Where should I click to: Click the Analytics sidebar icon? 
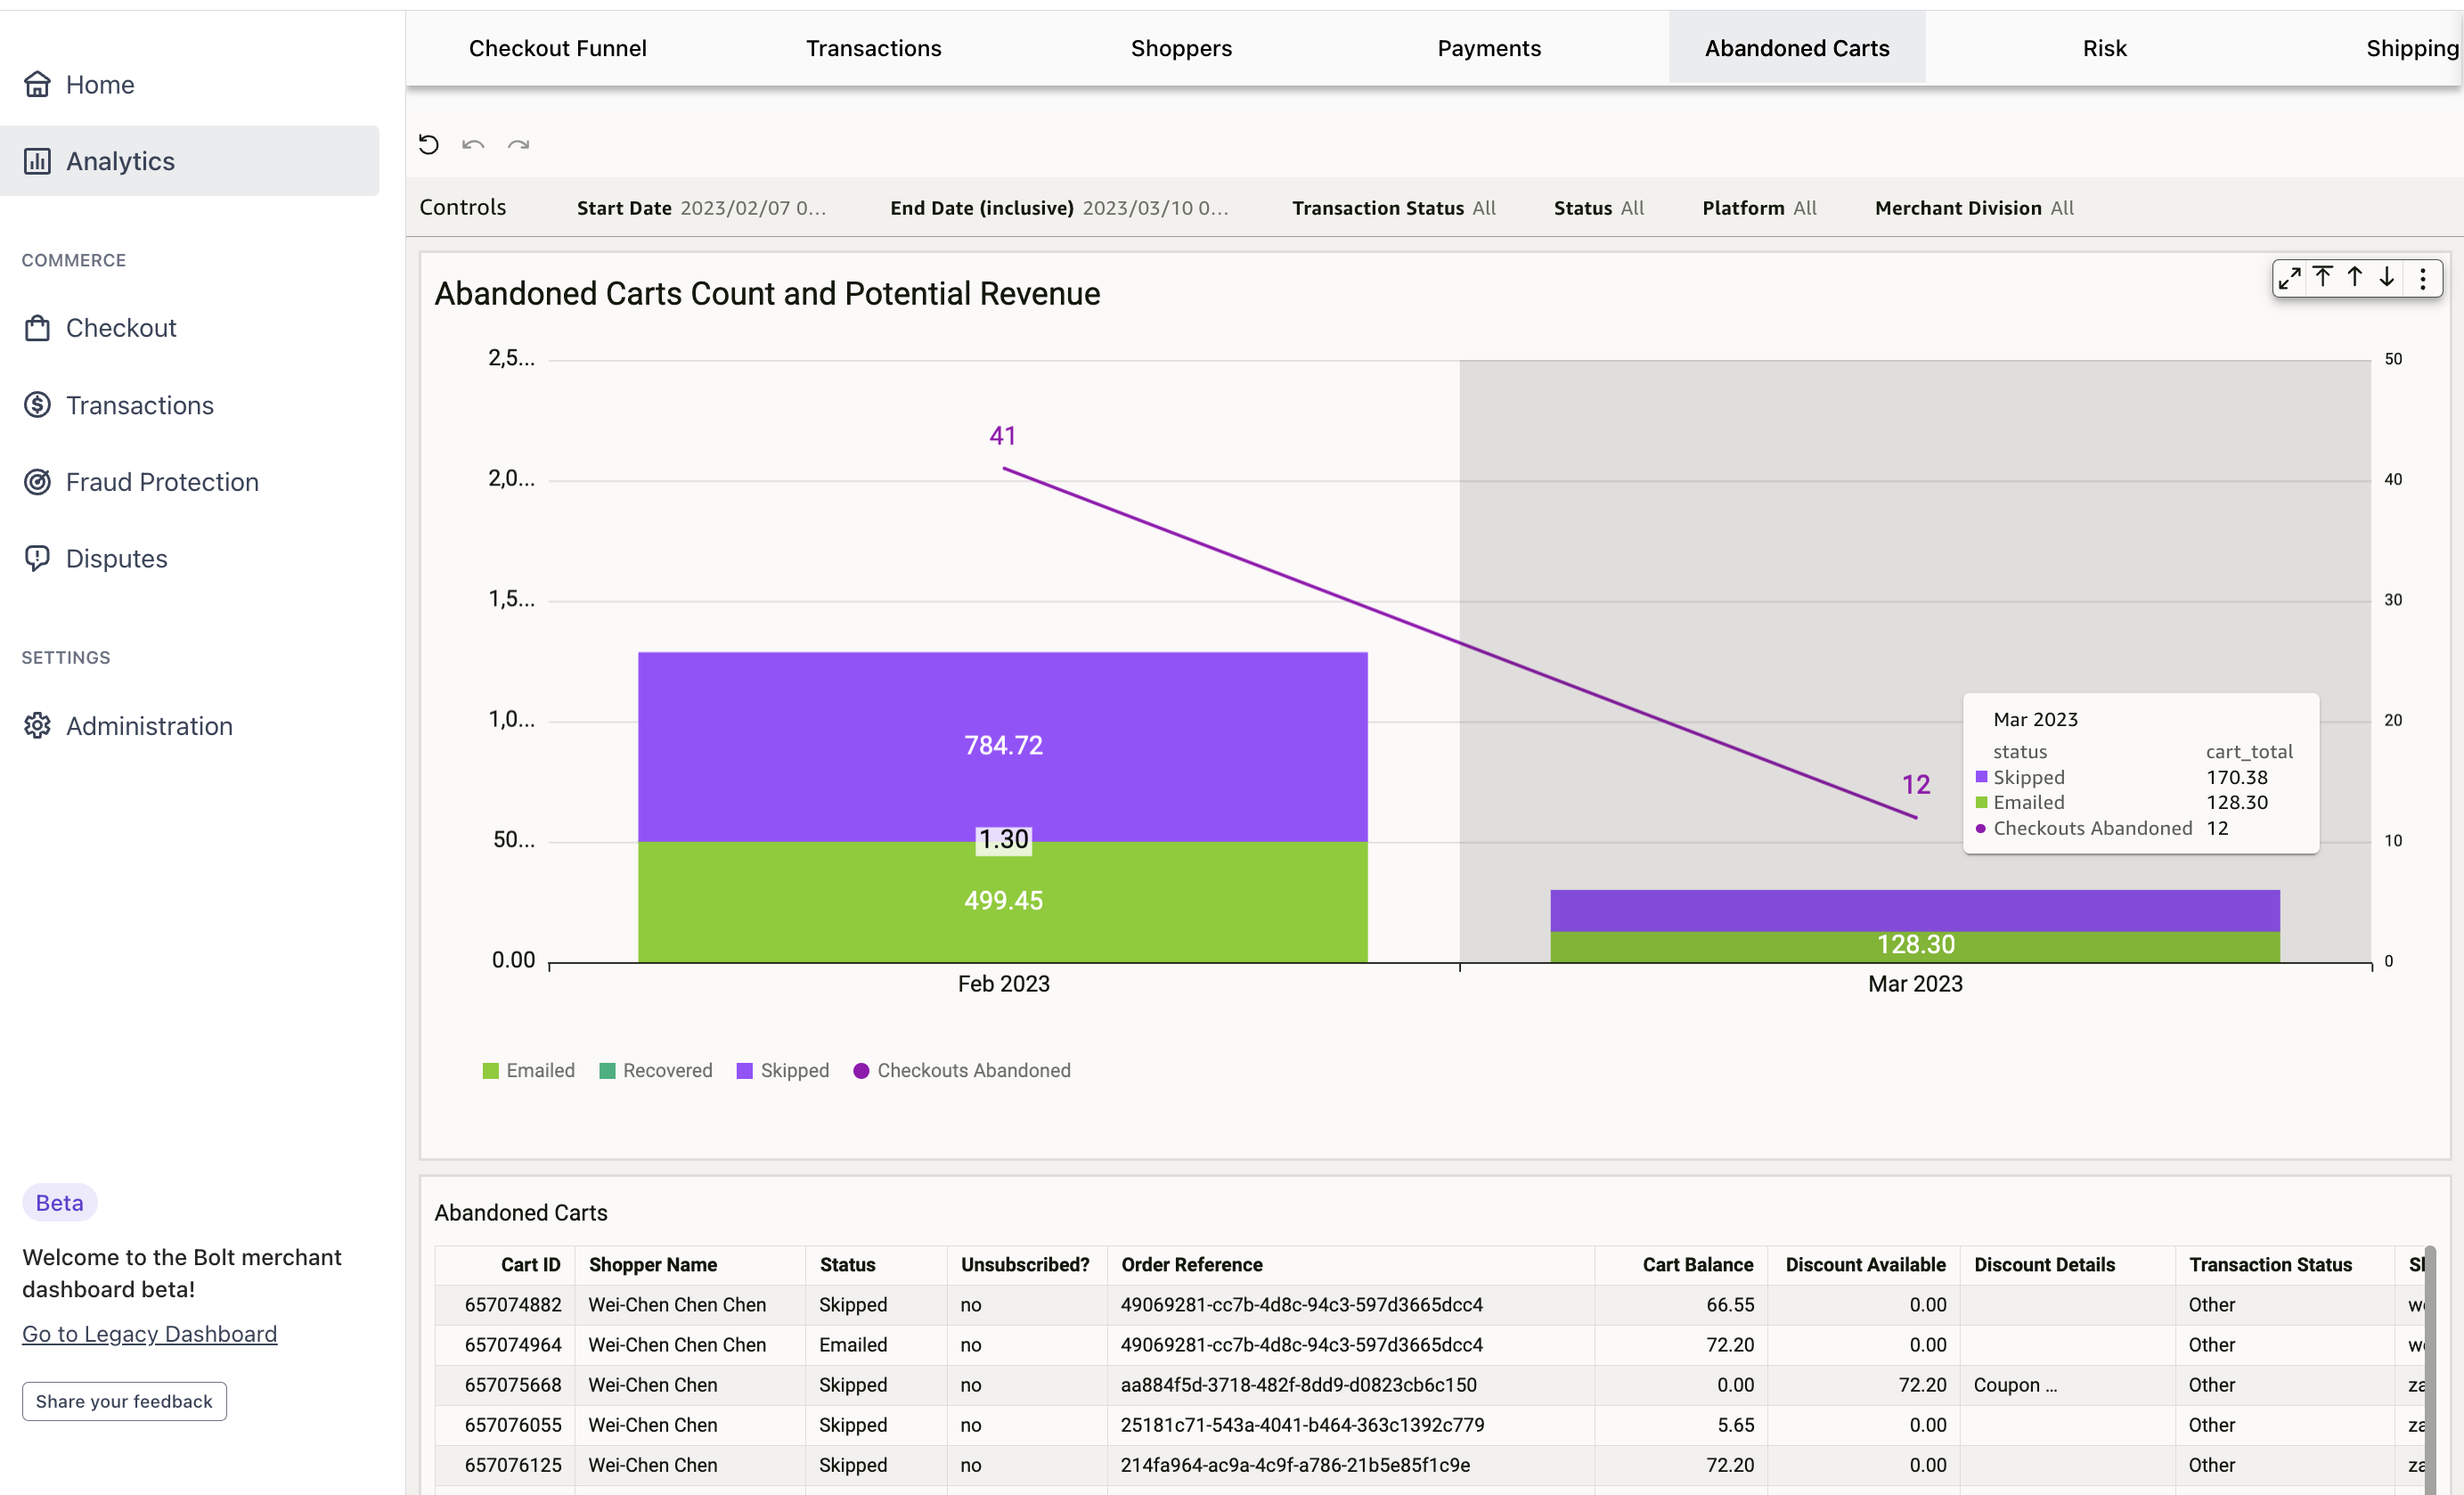click(38, 160)
